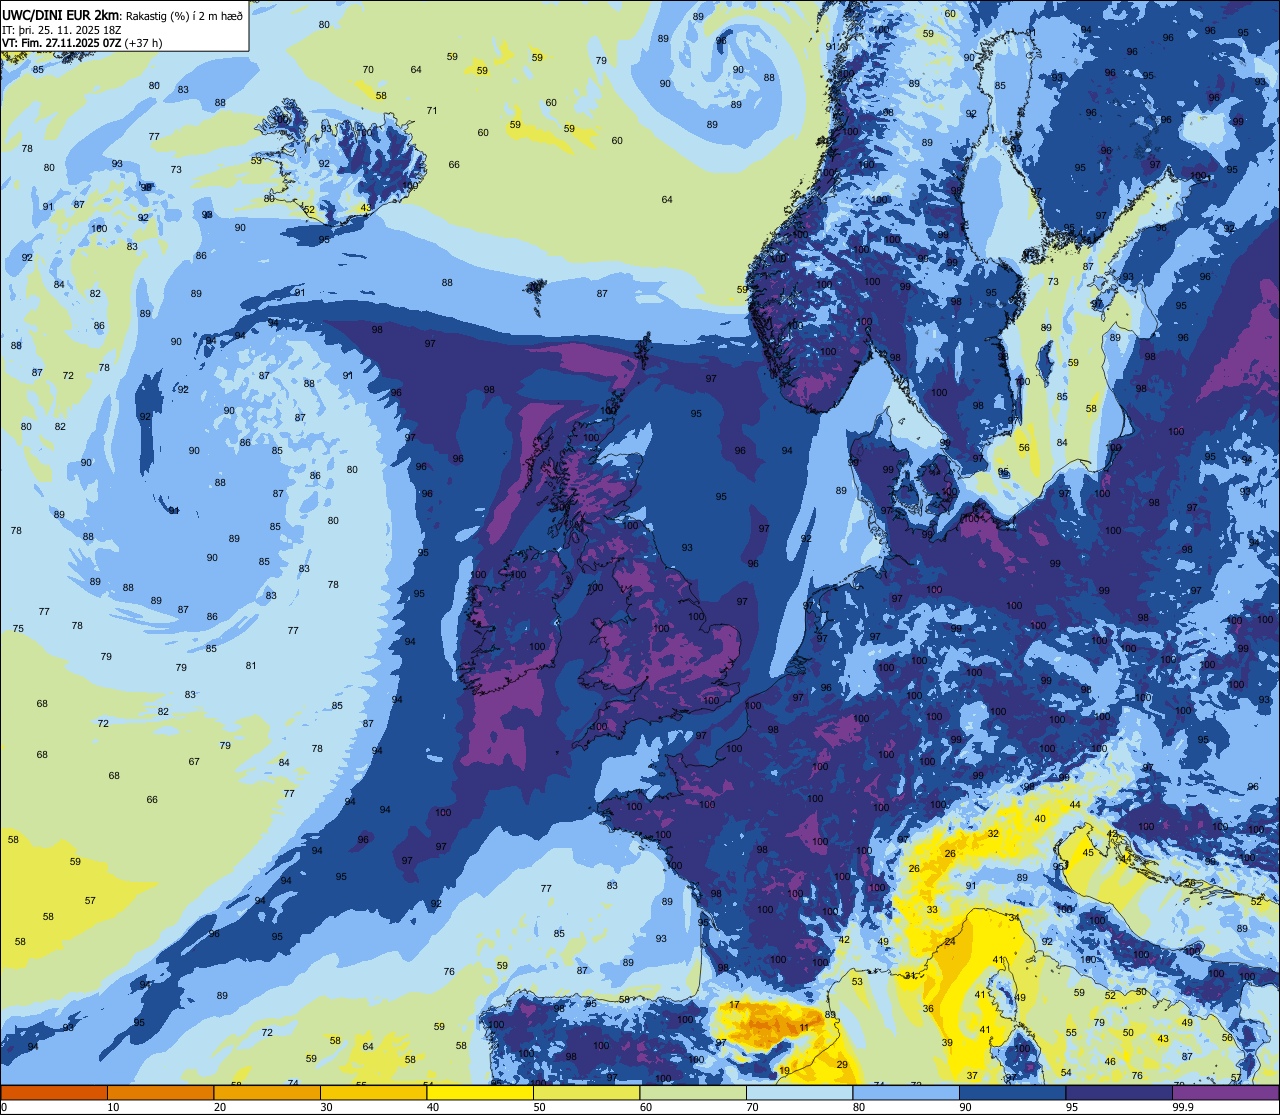
Task: Select the golden 30–40 legend swatch
Action: [x=373, y=1093]
